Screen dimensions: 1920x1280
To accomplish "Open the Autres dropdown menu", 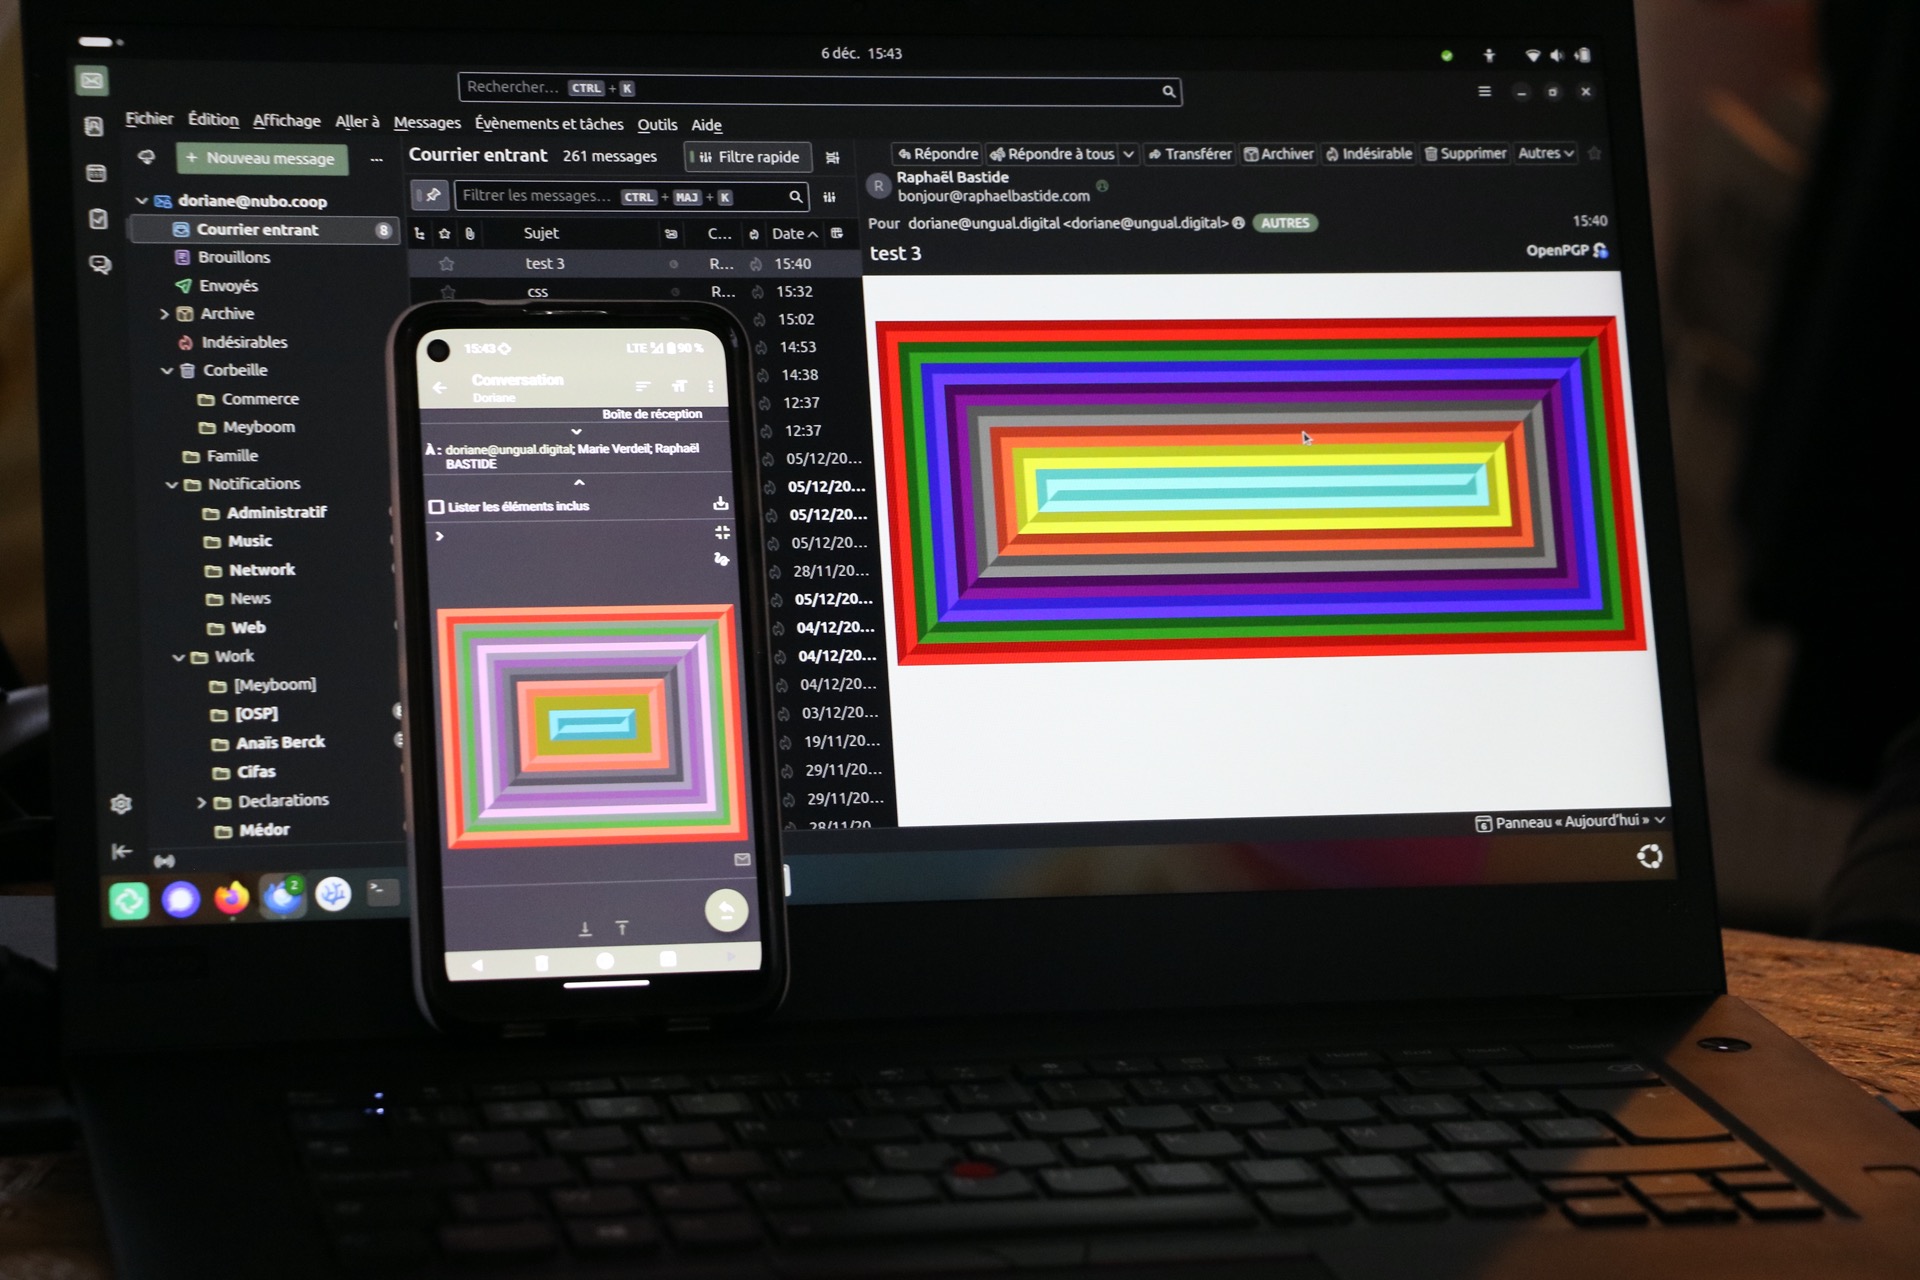I will 1545,153.
